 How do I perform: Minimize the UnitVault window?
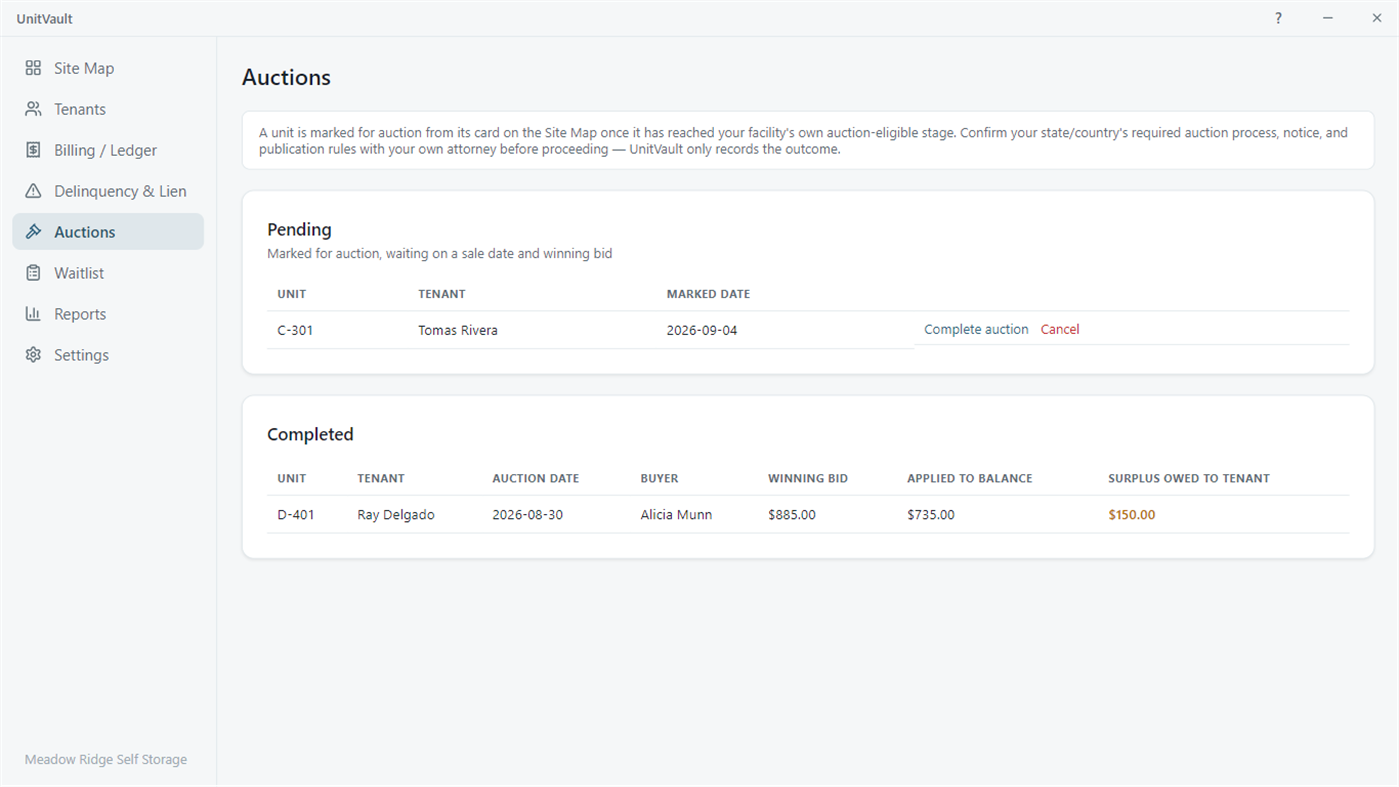(x=1328, y=18)
